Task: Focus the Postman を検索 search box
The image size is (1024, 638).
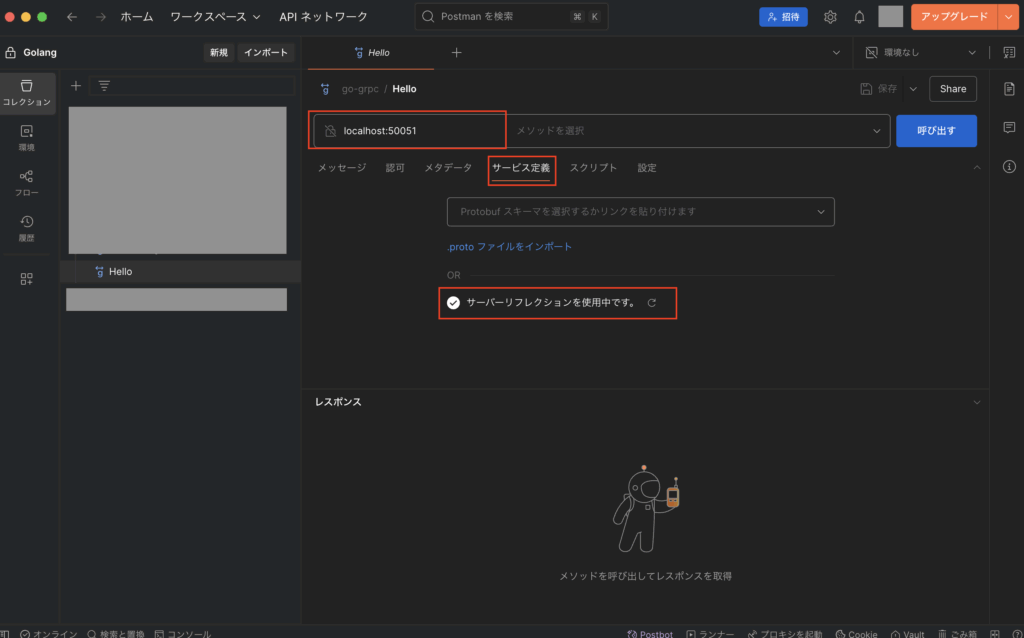Action: (x=511, y=17)
